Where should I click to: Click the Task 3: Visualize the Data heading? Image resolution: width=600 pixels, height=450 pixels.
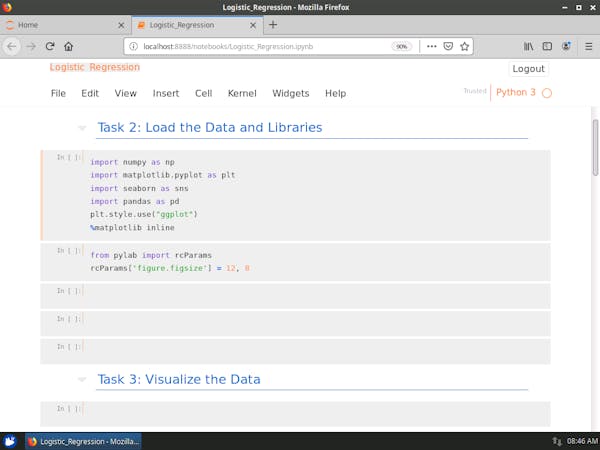tap(179, 379)
